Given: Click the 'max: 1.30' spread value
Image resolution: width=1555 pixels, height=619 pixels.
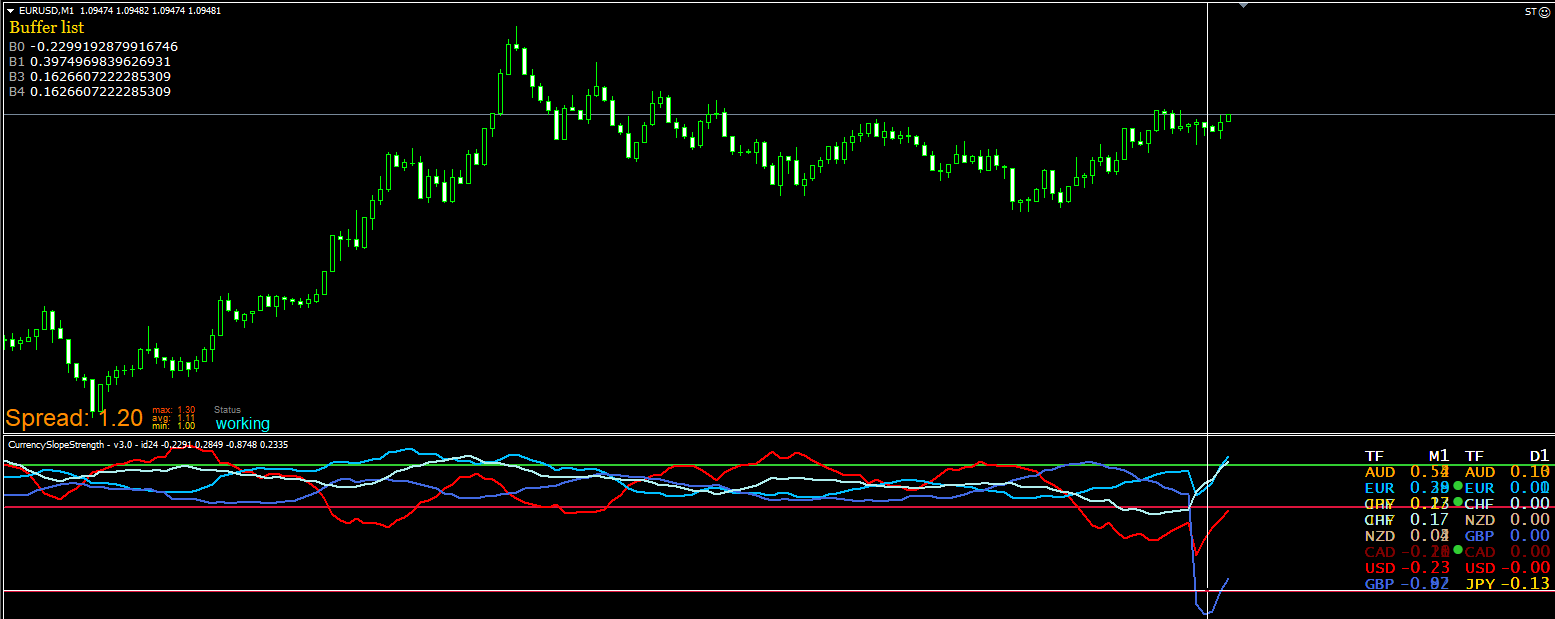Looking at the screenshot, I should pyautogui.click(x=174, y=410).
